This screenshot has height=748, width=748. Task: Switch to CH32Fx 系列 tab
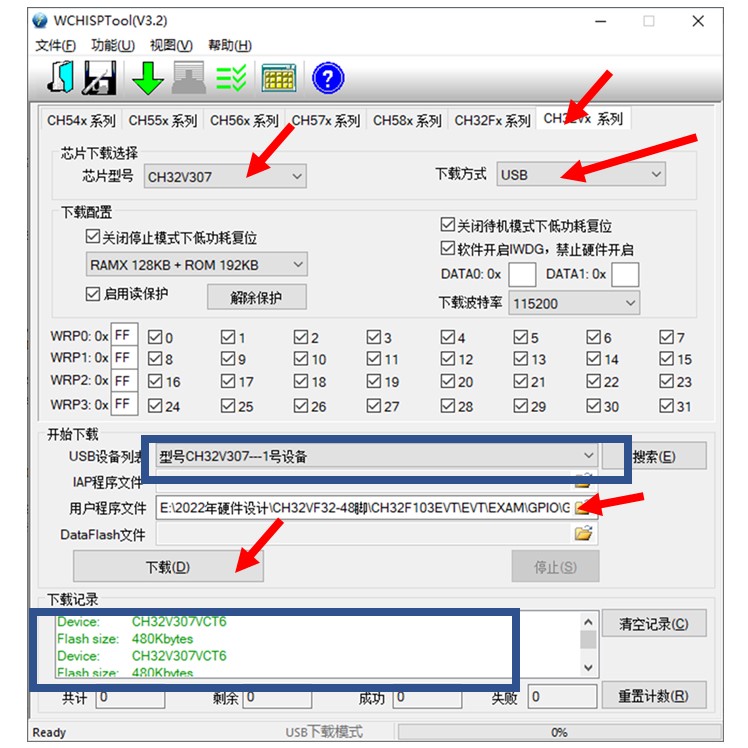492,120
